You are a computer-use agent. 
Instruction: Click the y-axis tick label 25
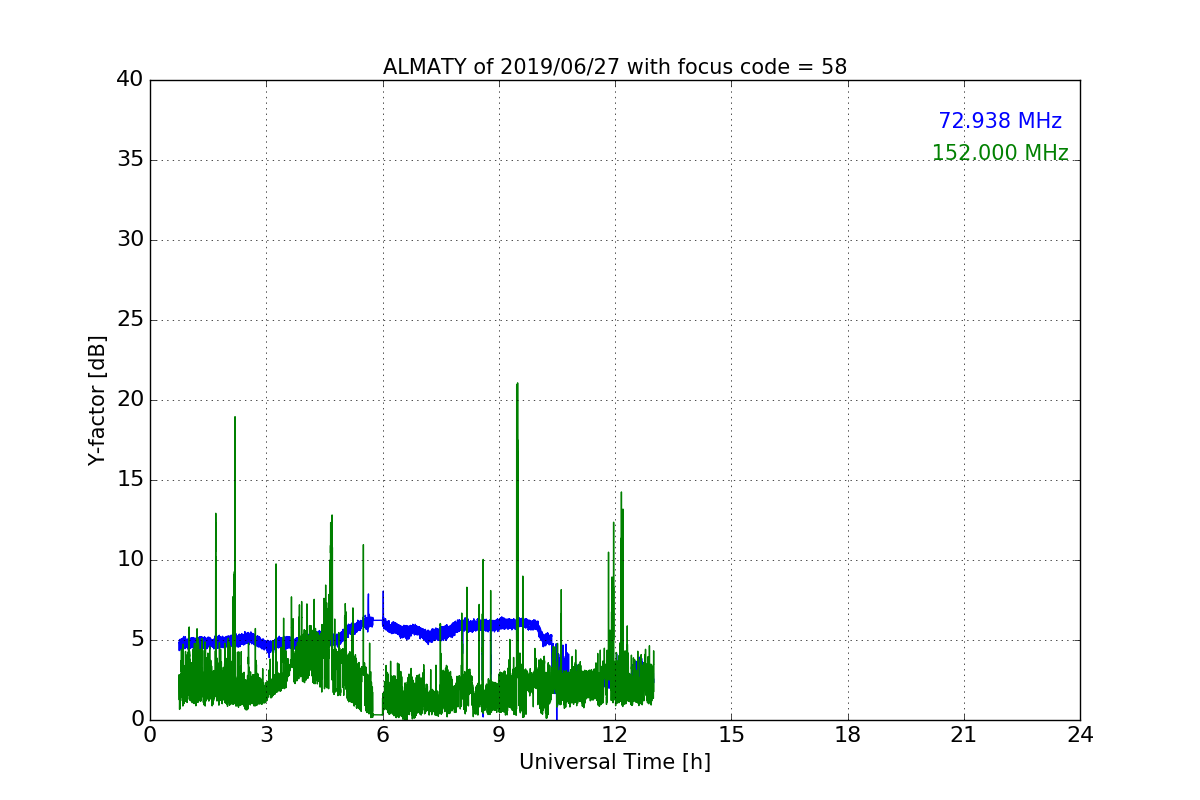[x=130, y=320]
